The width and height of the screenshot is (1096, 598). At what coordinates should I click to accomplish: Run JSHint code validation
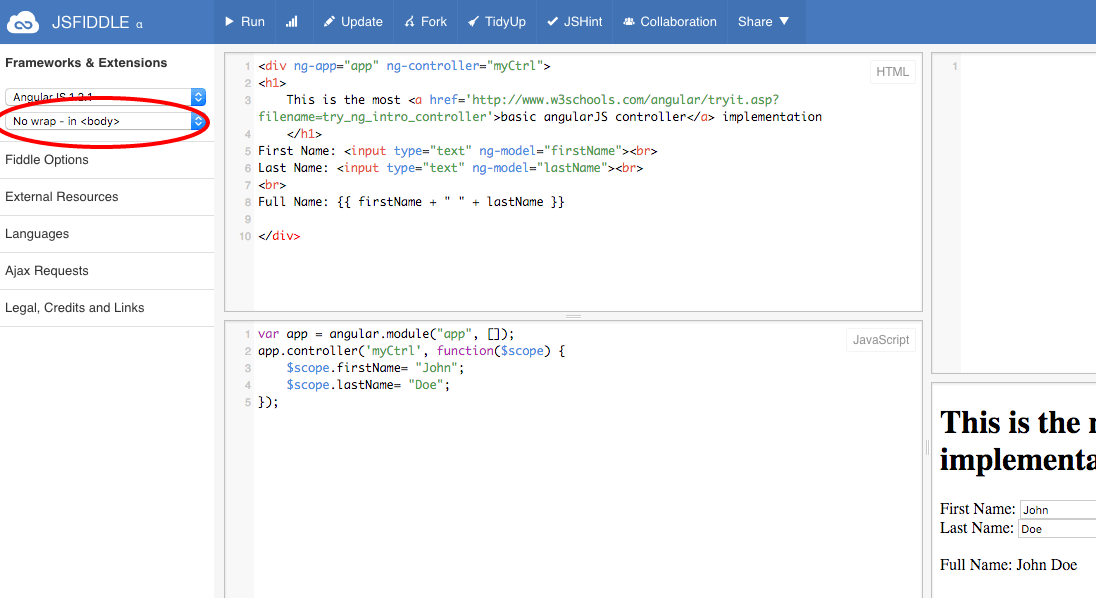(x=574, y=21)
